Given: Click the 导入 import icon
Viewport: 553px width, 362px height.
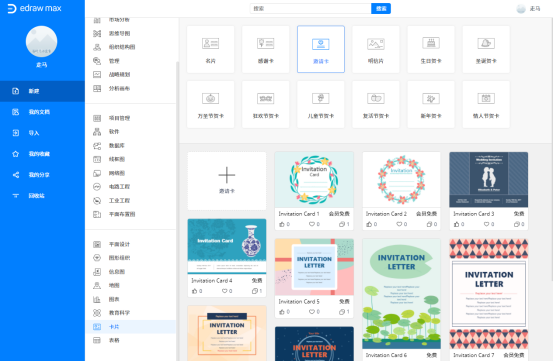Looking at the screenshot, I should coord(16,133).
